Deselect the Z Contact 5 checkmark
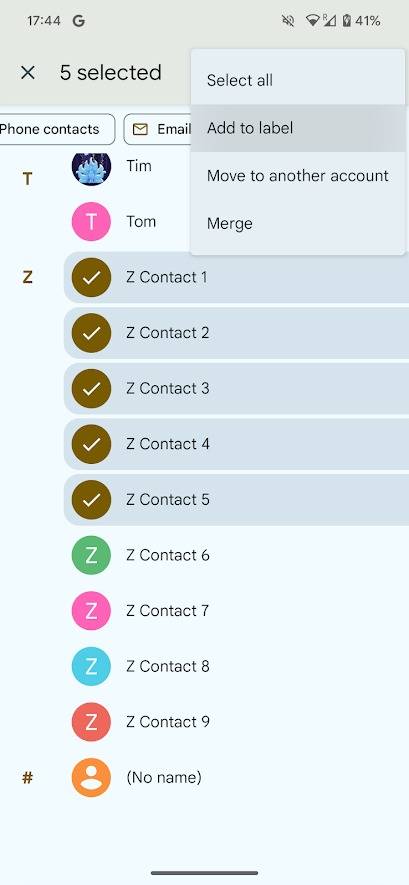The image size is (409, 885). click(91, 500)
